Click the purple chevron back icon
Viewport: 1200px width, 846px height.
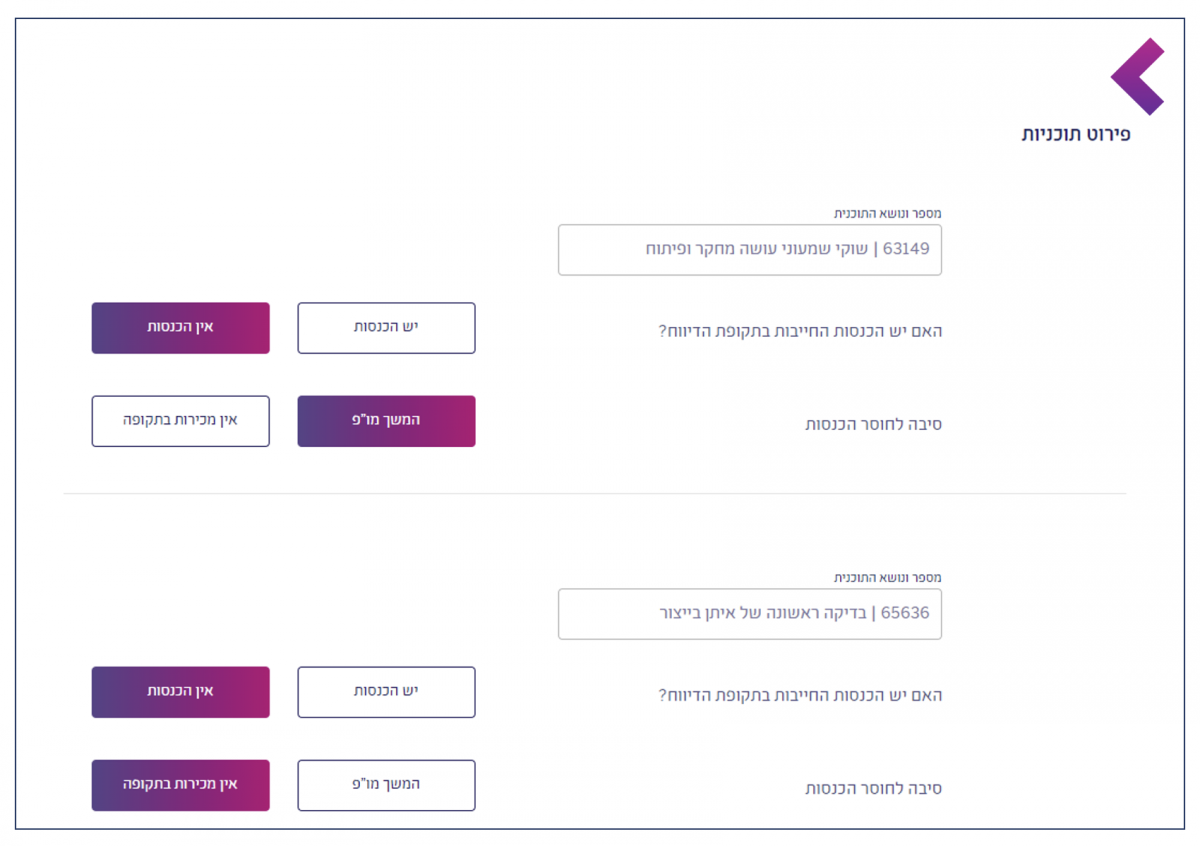click(x=1136, y=76)
